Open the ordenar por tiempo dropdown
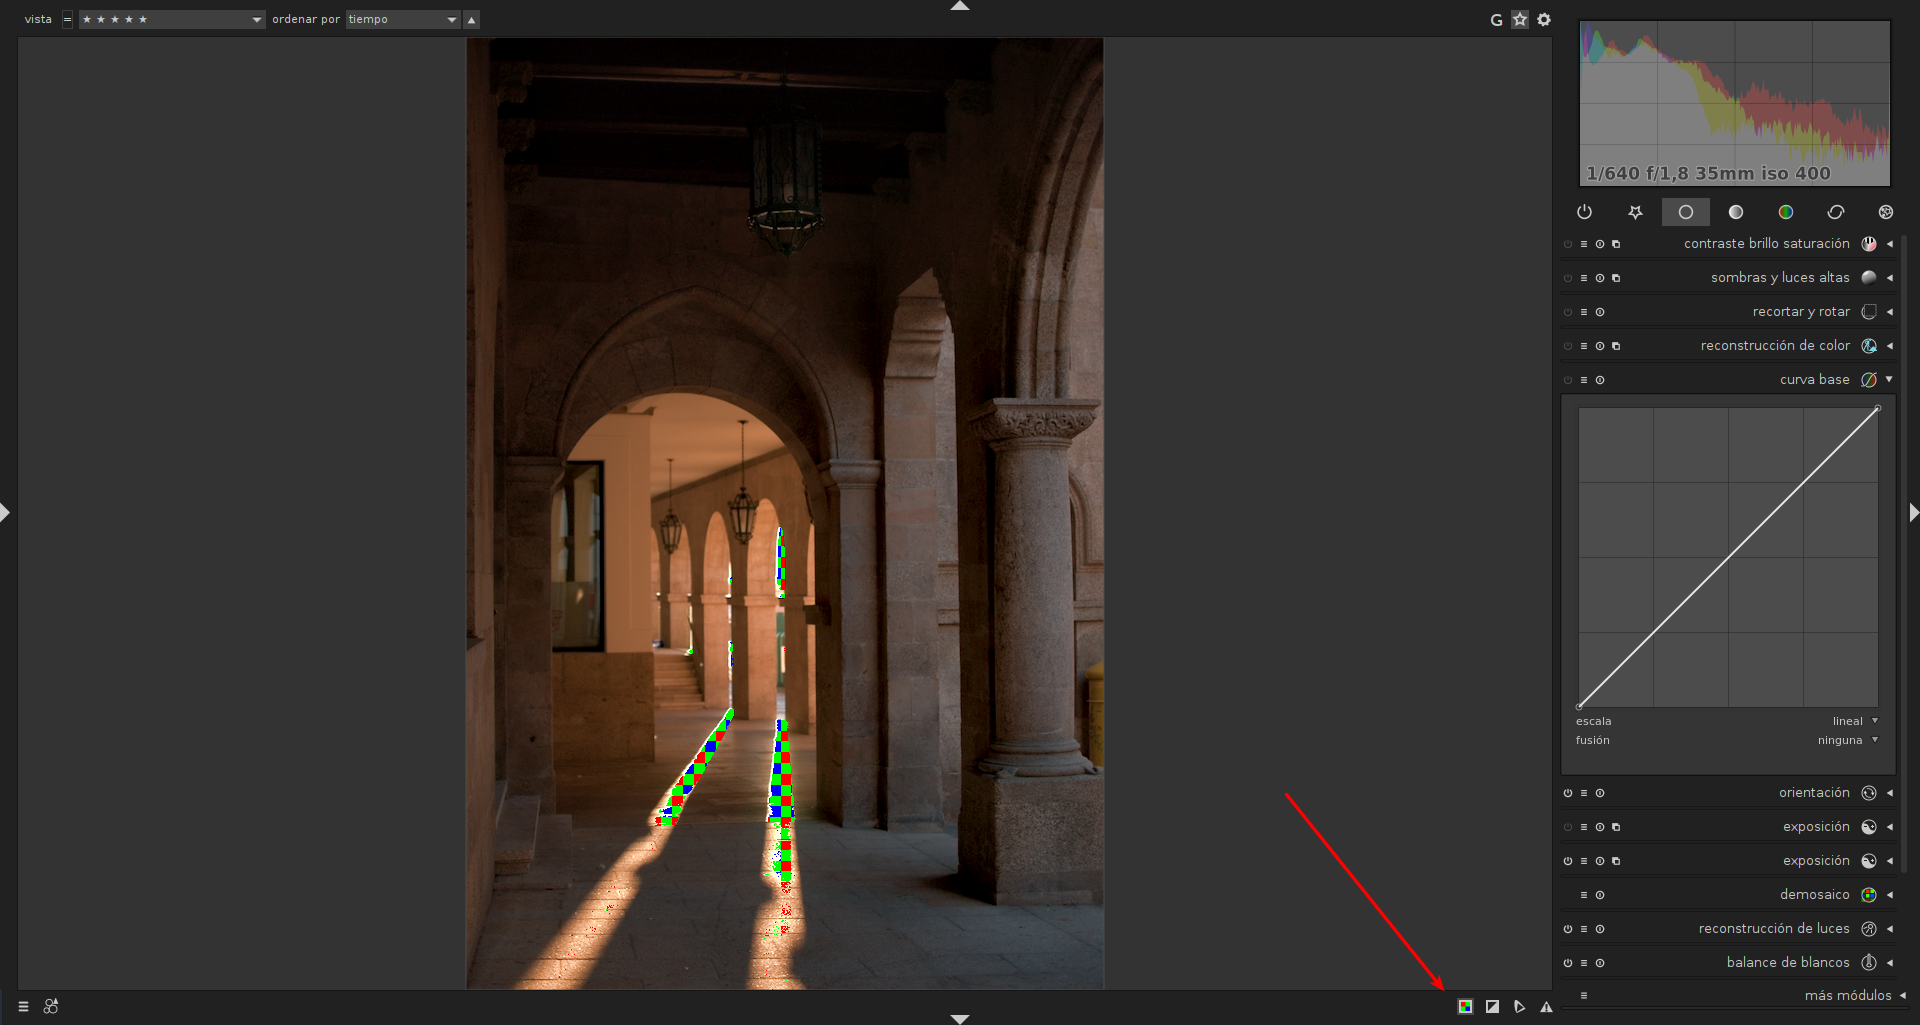 click(403, 20)
